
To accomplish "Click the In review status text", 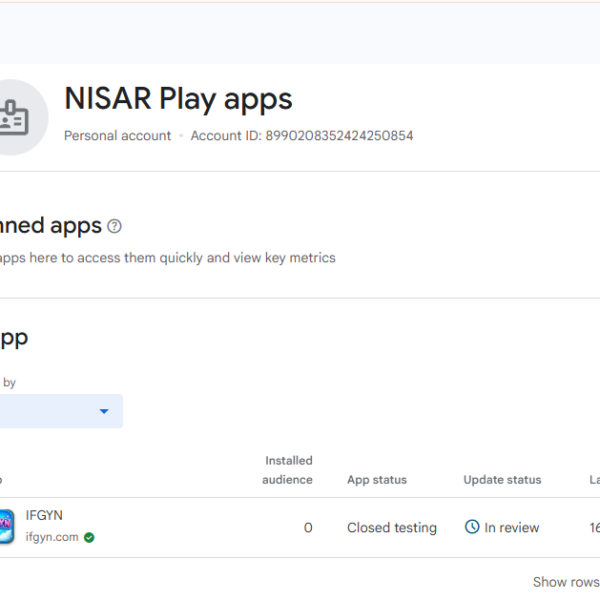I will (x=512, y=528).
